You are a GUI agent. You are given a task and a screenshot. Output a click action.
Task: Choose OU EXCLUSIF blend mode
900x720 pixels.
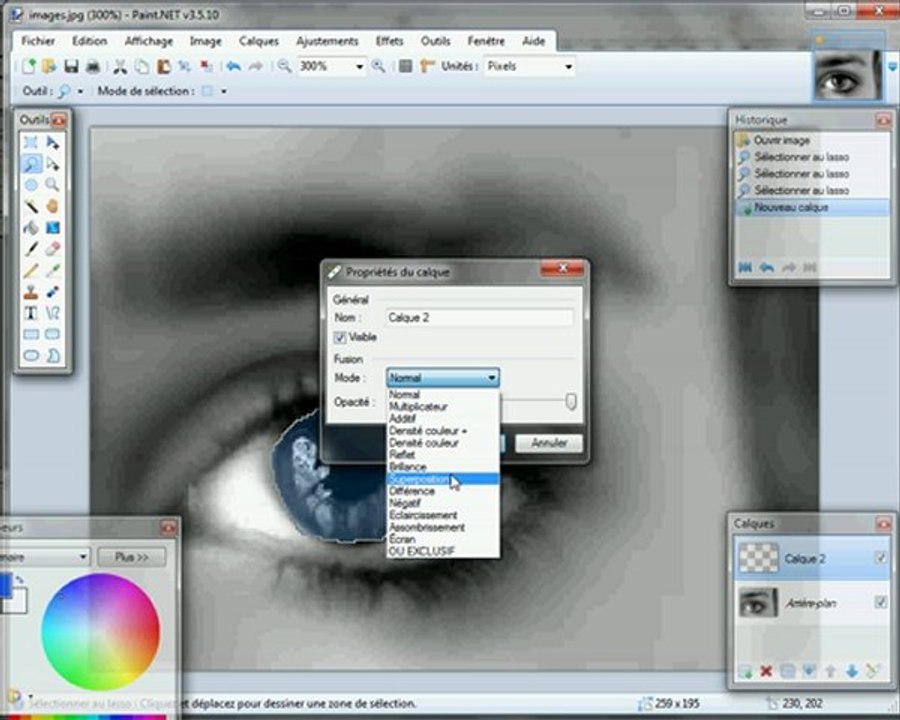coord(443,551)
